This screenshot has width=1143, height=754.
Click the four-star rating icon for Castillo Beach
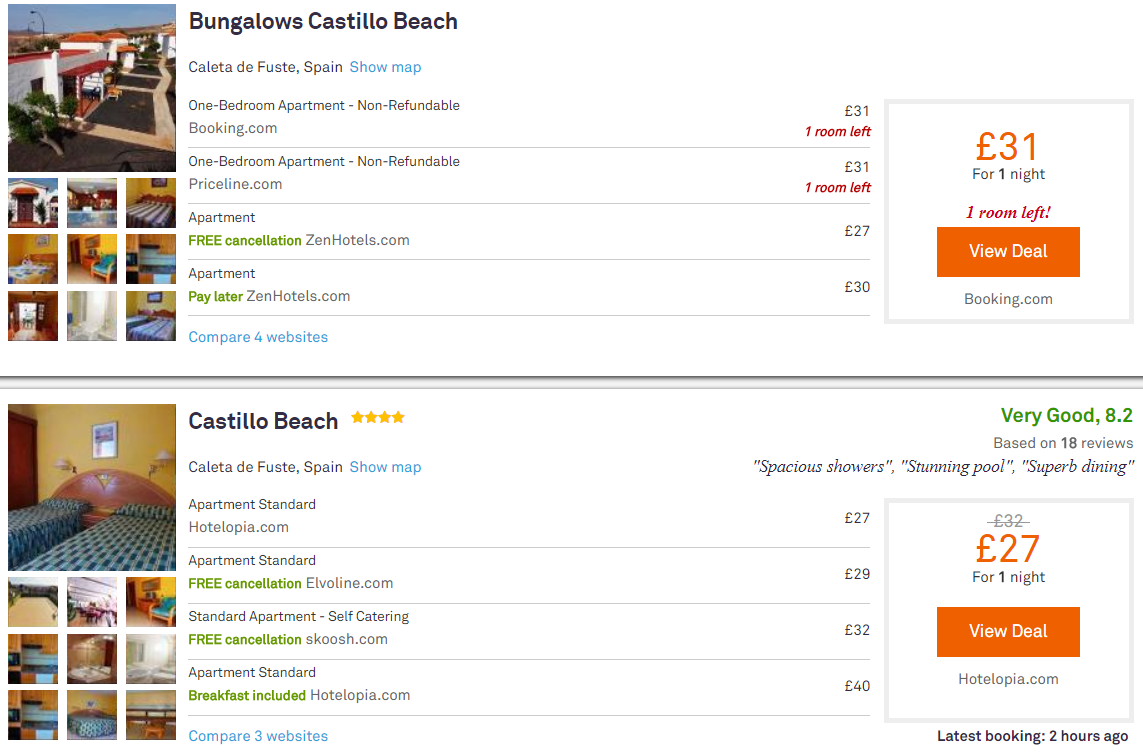pos(378,418)
